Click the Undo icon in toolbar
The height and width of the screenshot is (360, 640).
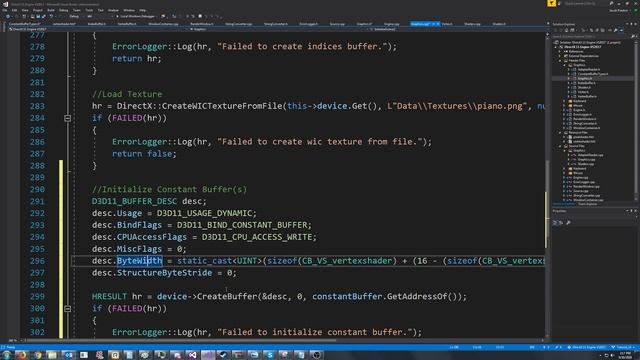[51, 16]
